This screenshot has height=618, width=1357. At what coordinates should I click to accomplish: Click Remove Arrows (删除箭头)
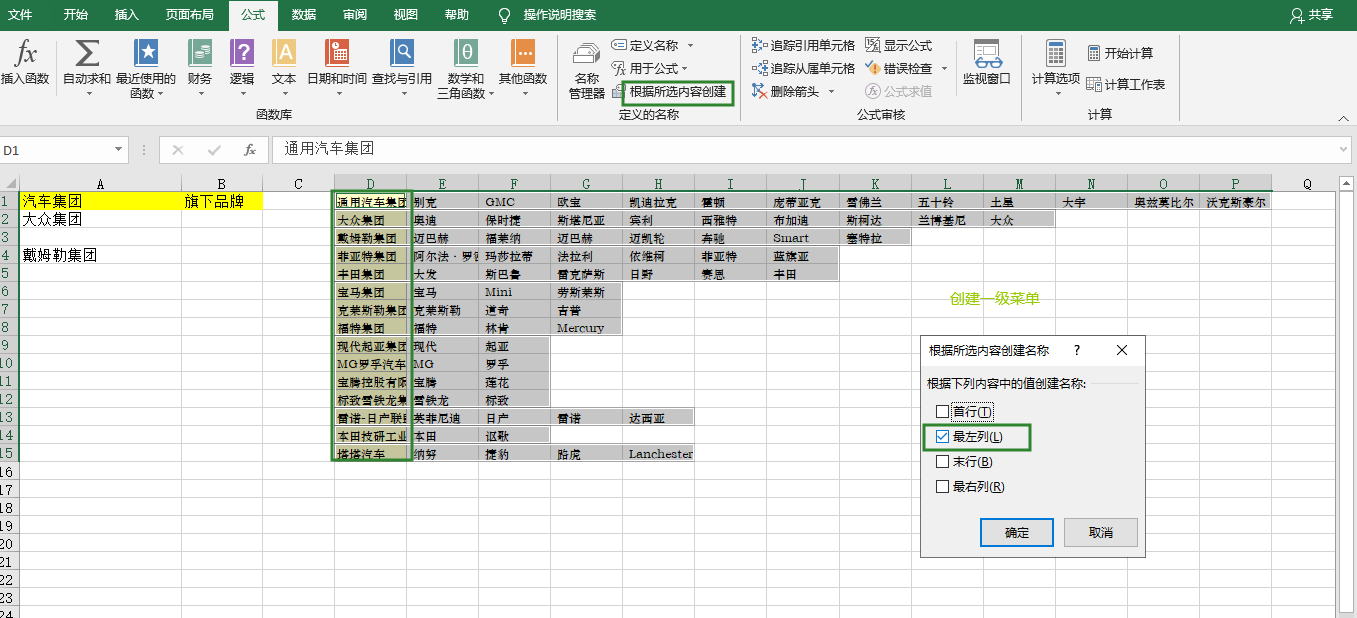[786, 92]
